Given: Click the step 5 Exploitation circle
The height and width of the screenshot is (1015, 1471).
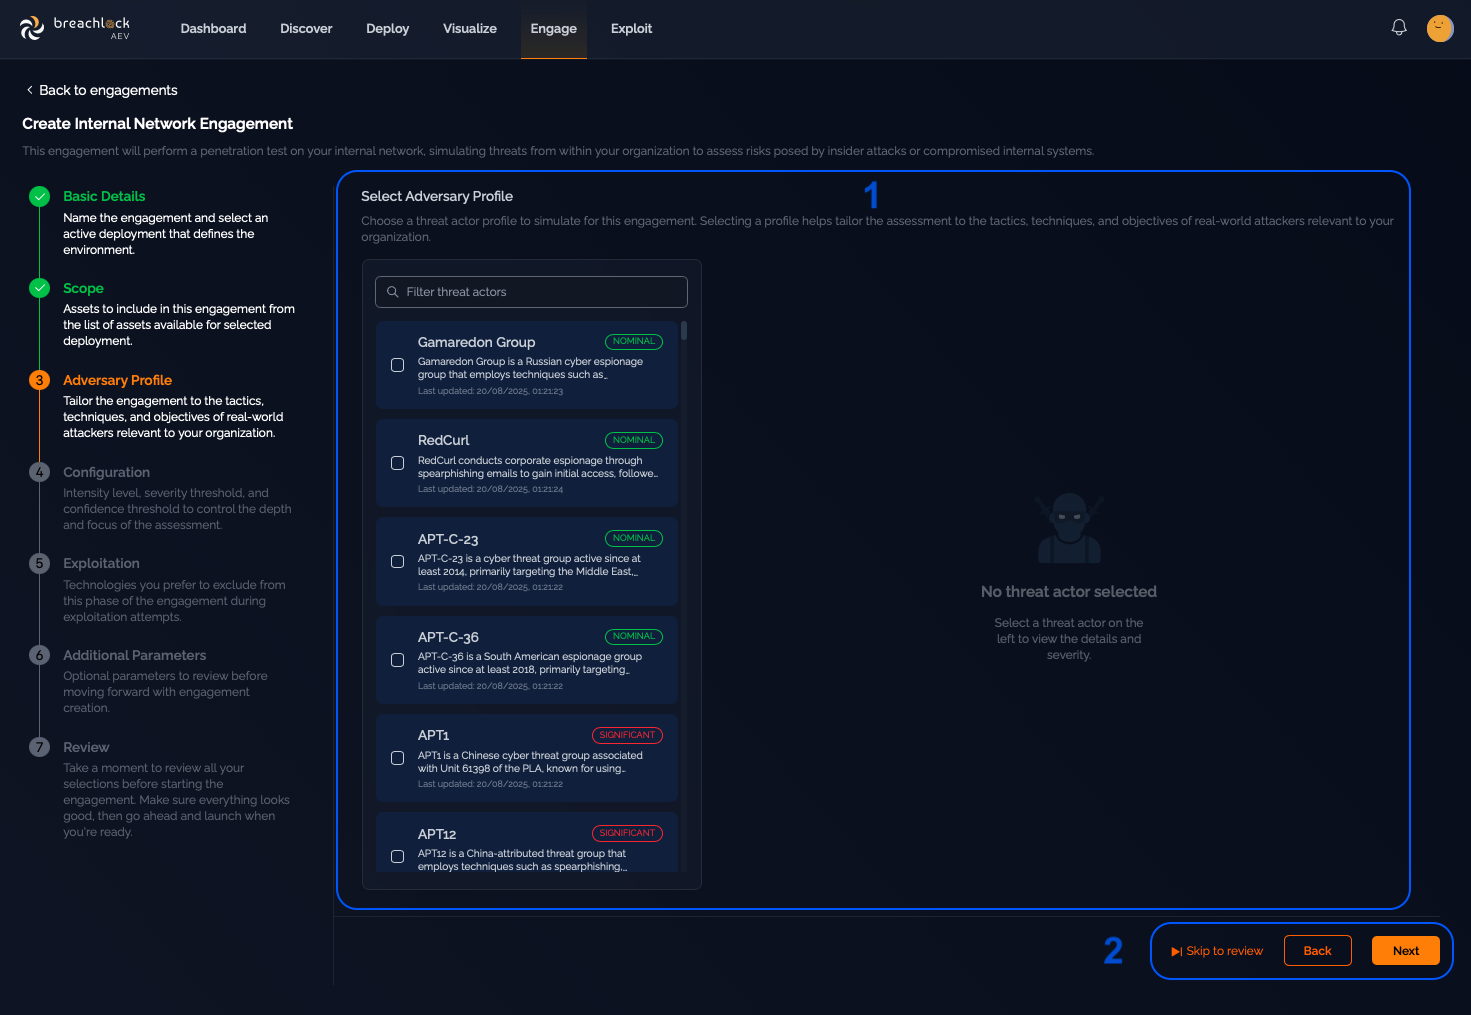Looking at the screenshot, I should coord(39,563).
